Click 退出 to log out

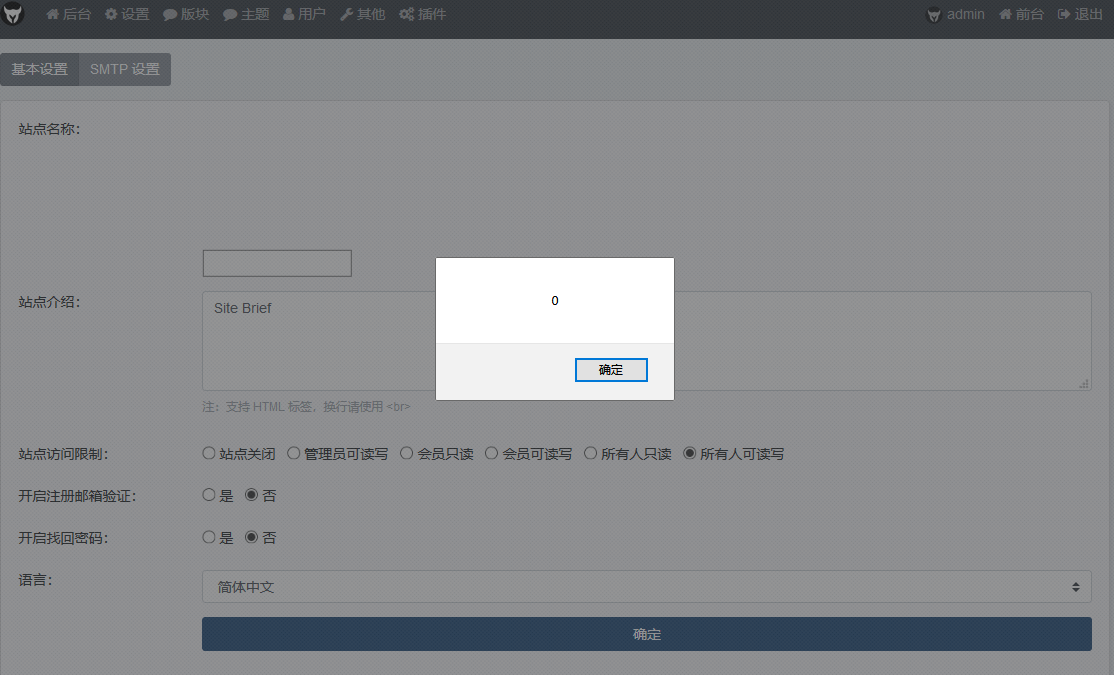tap(1080, 14)
